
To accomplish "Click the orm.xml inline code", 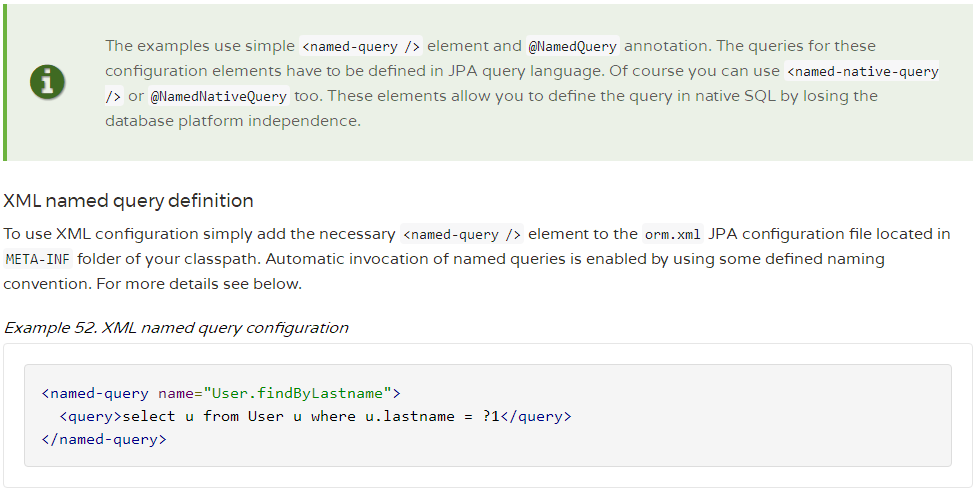I will tap(673, 234).
